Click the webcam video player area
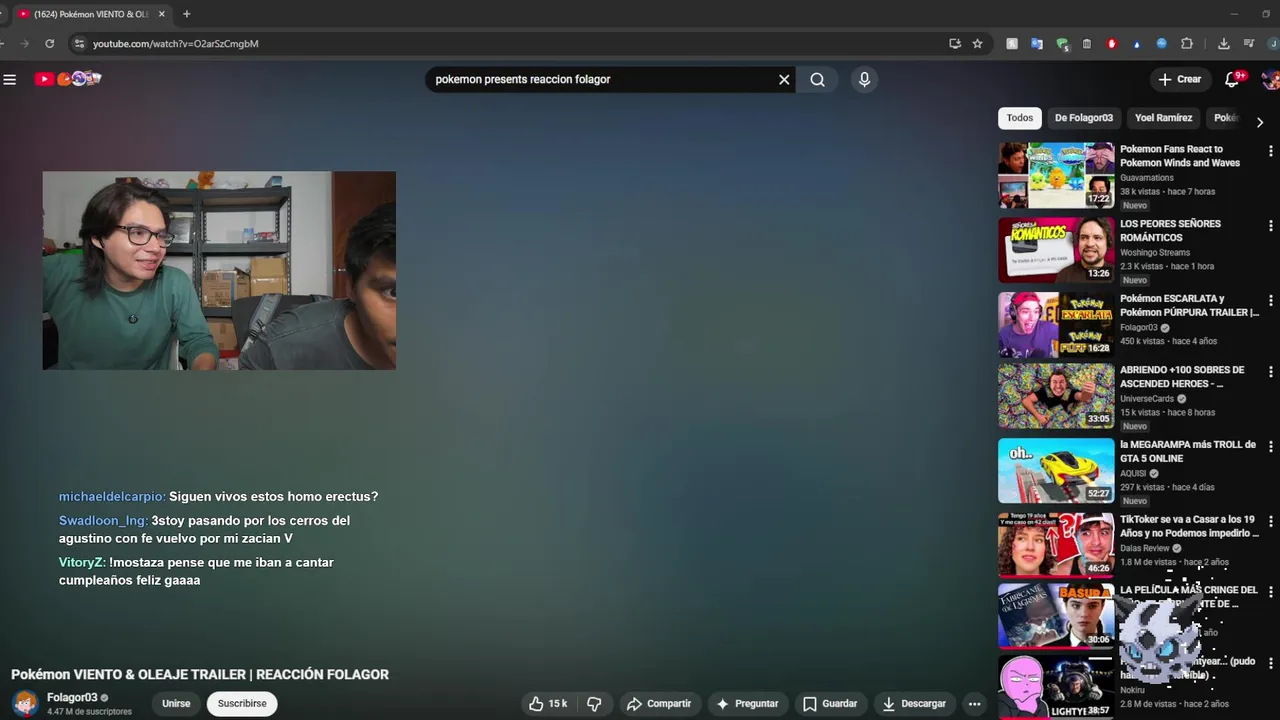The width and height of the screenshot is (1280, 720). (219, 270)
